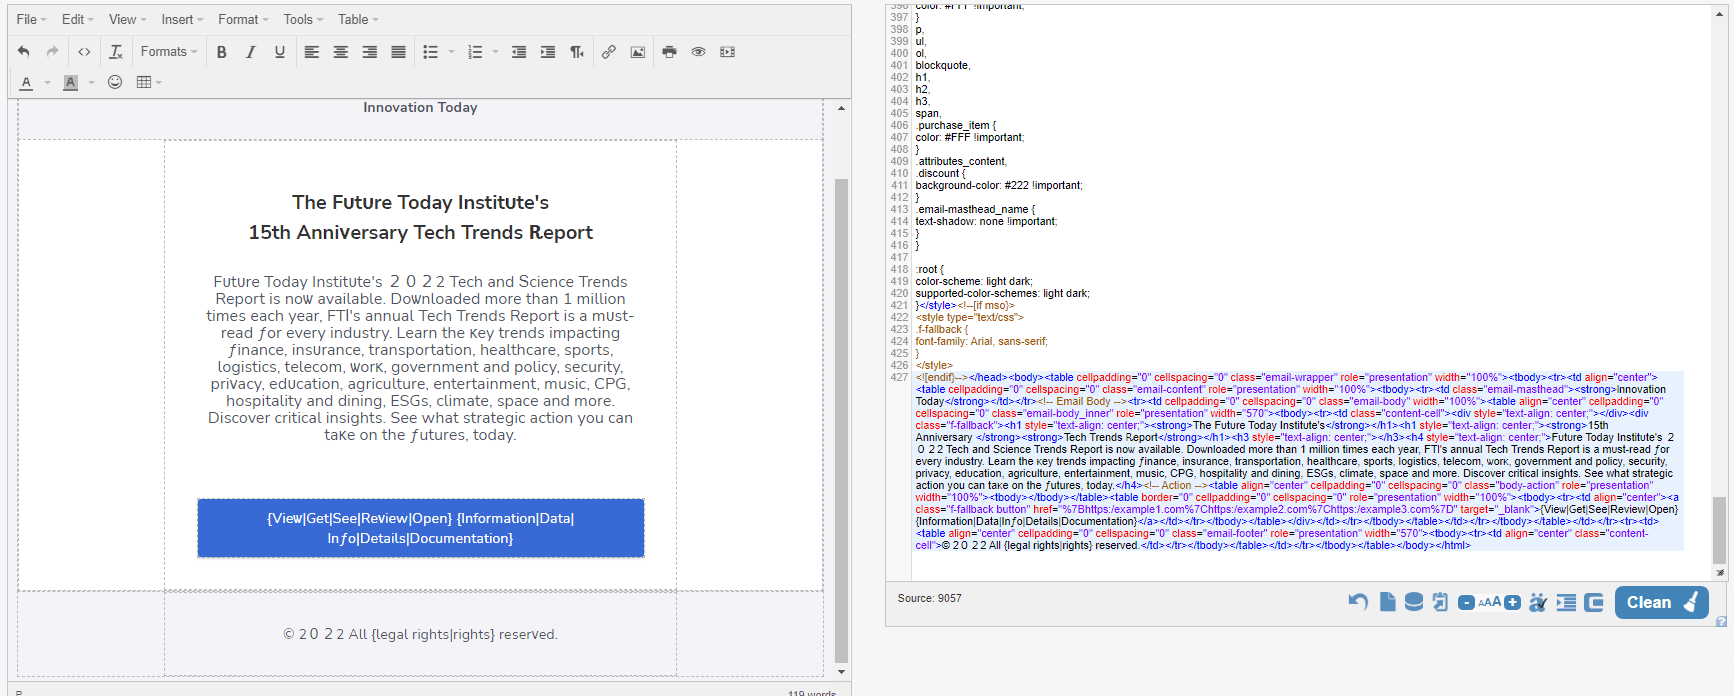Toggle underline formatting

[279, 52]
